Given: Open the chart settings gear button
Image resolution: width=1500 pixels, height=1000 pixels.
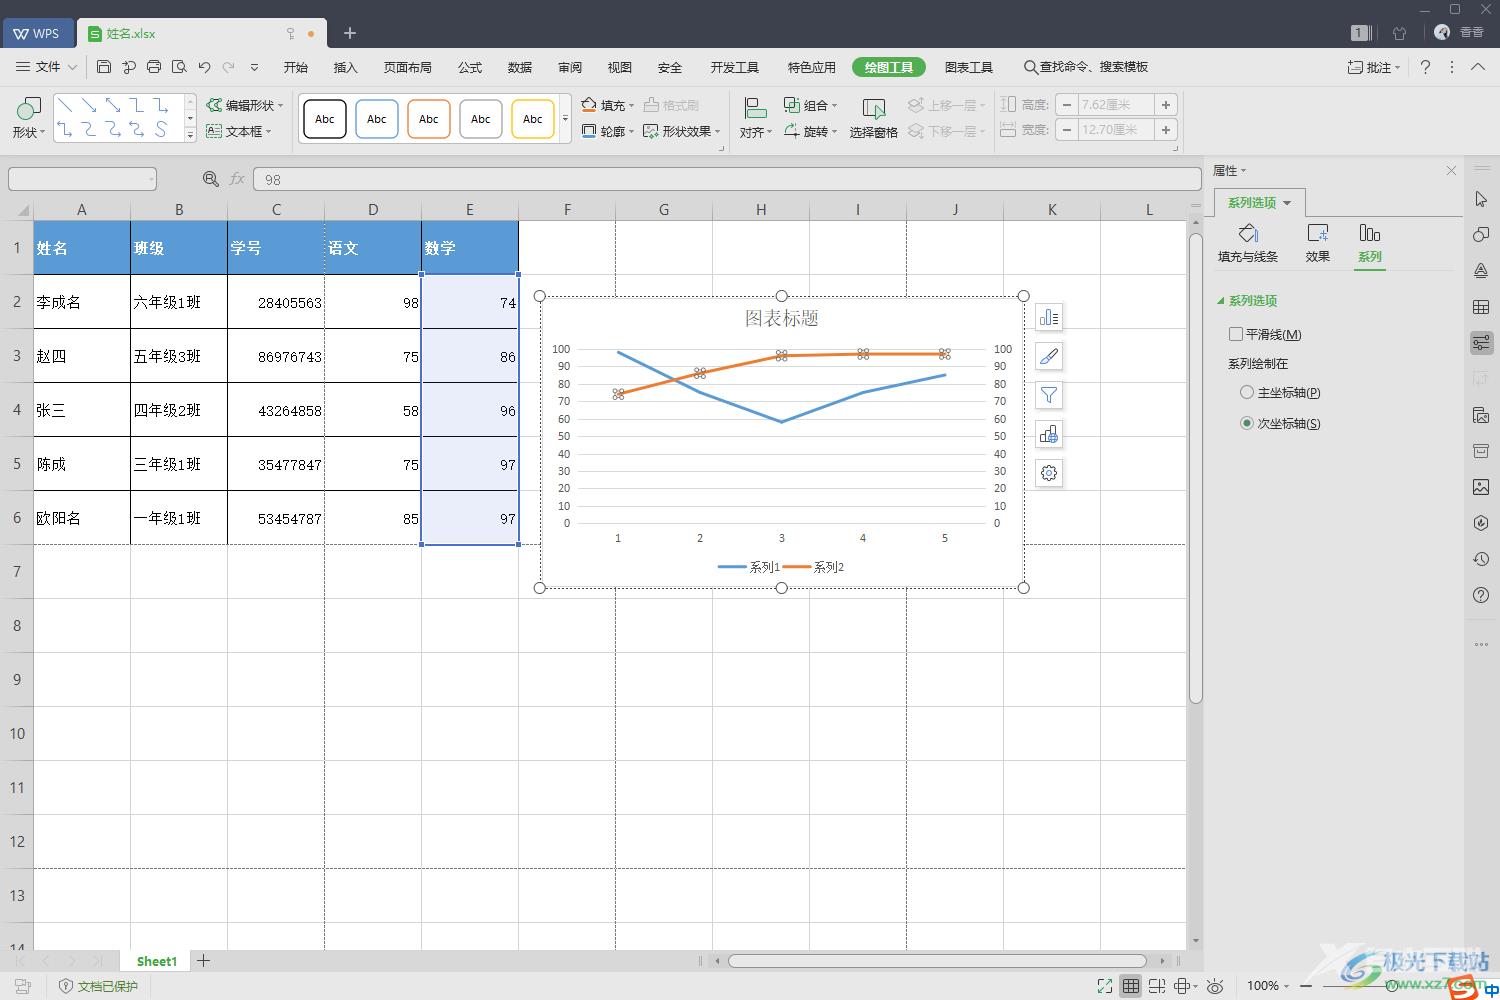Looking at the screenshot, I should [1049, 473].
